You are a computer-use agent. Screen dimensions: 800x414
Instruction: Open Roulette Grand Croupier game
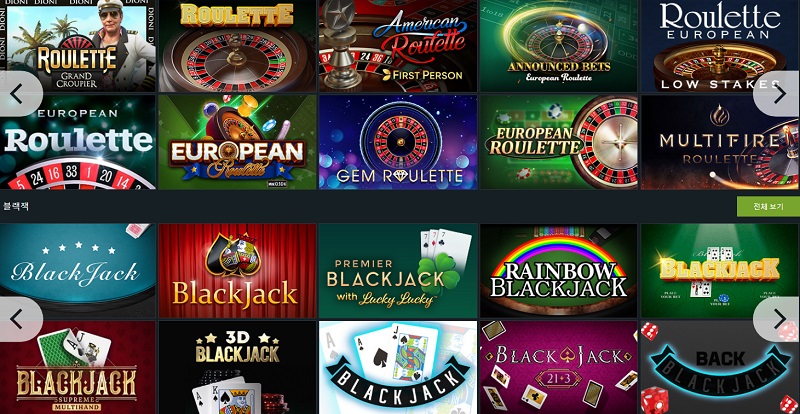(78, 46)
